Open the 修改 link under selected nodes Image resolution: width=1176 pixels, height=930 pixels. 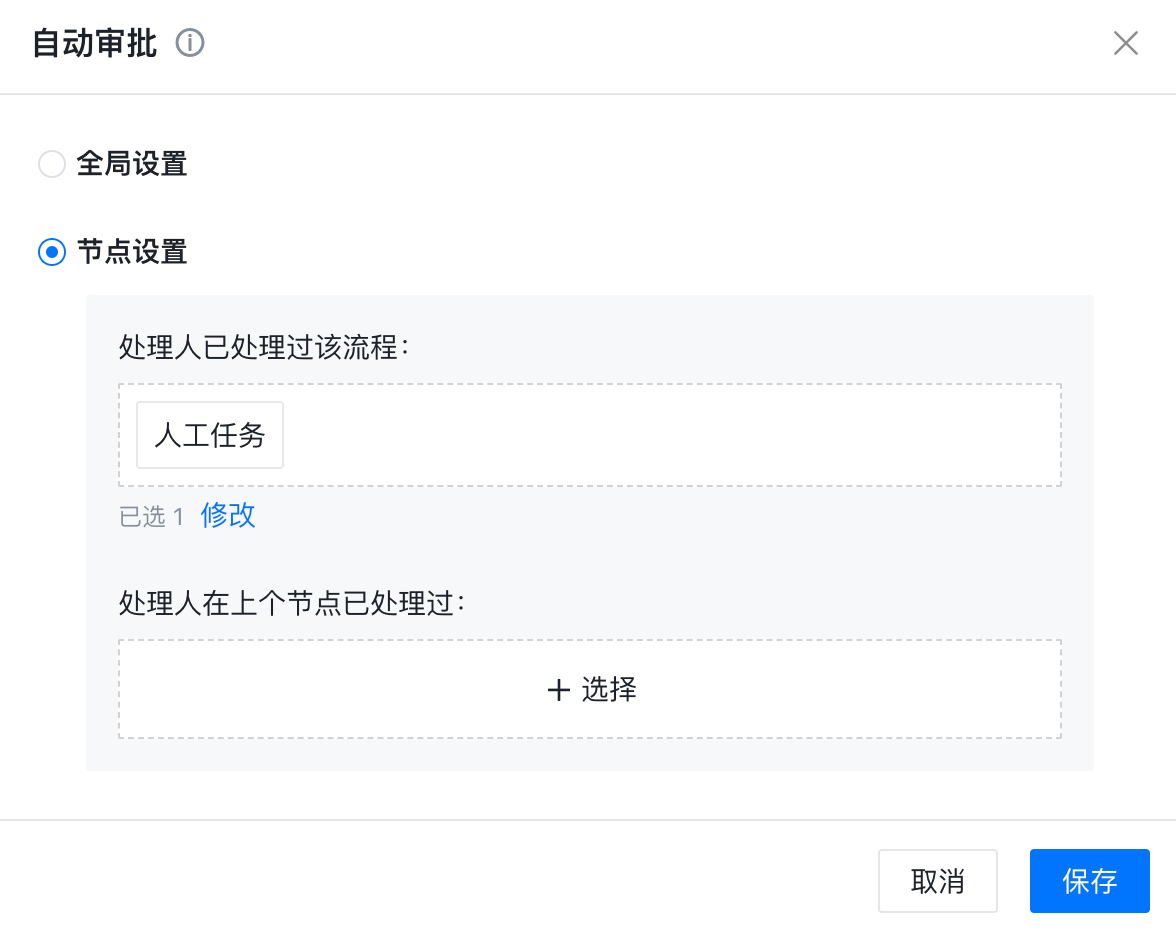[228, 516]
